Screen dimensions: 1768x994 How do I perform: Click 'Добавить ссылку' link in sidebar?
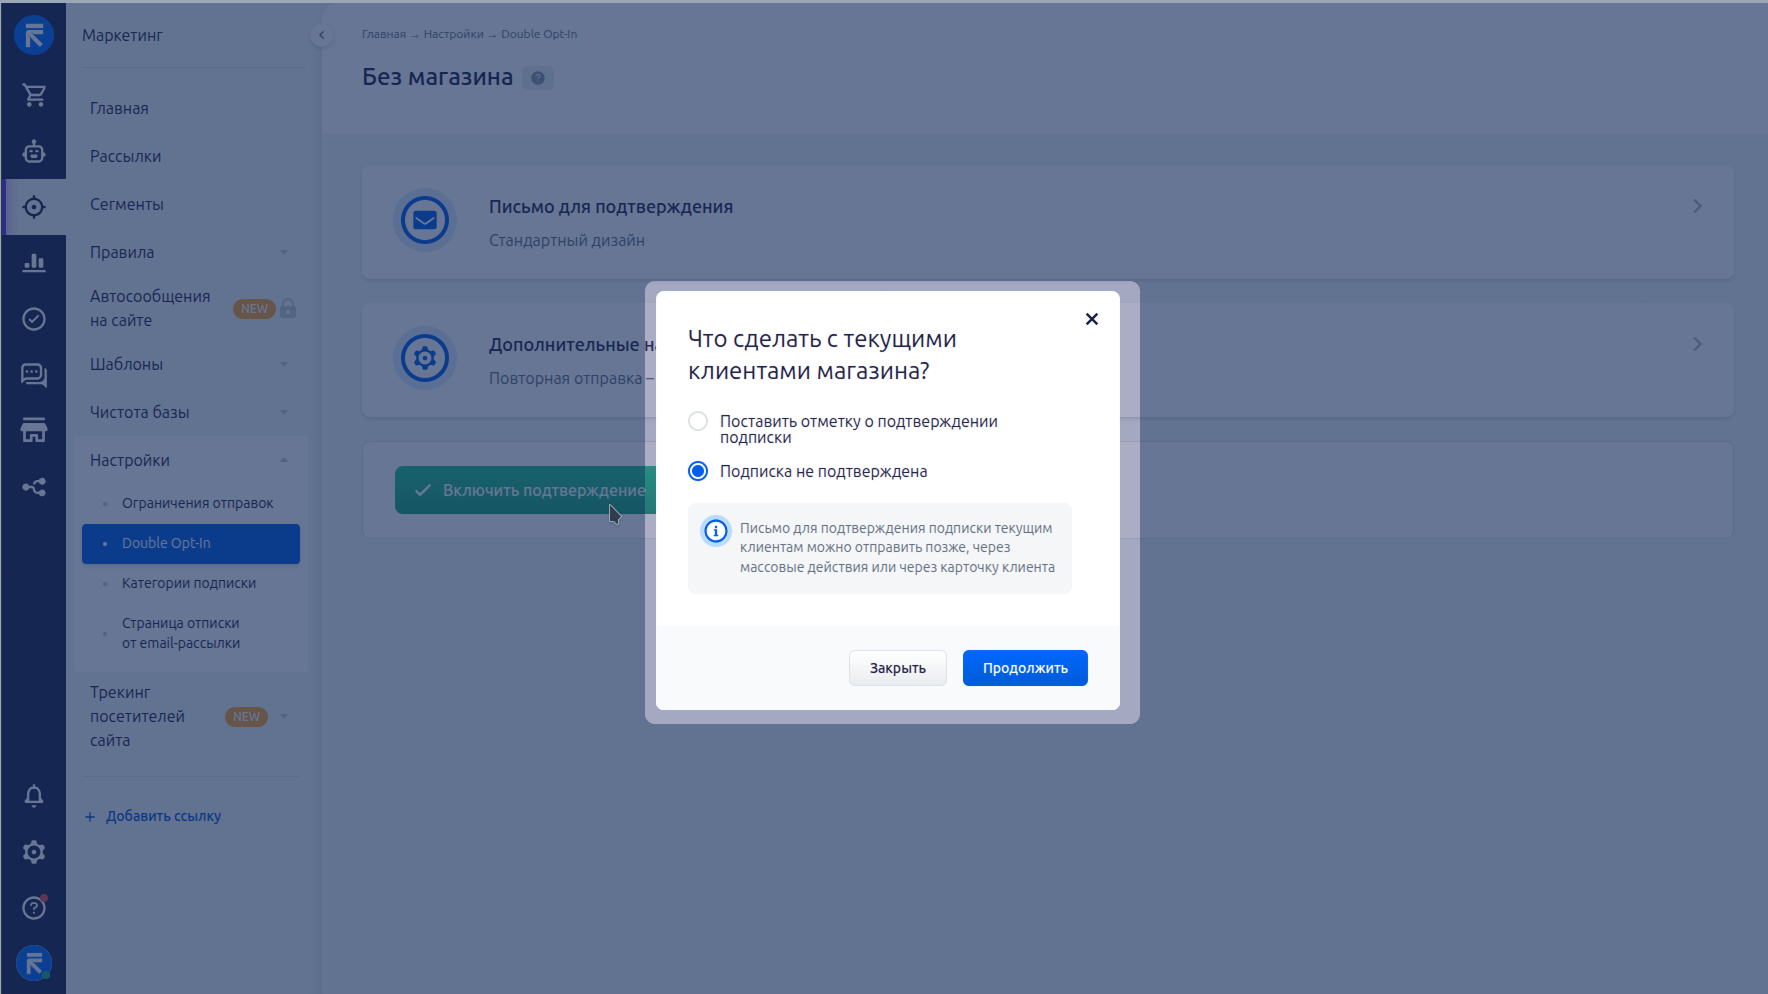tap(163, 816)
